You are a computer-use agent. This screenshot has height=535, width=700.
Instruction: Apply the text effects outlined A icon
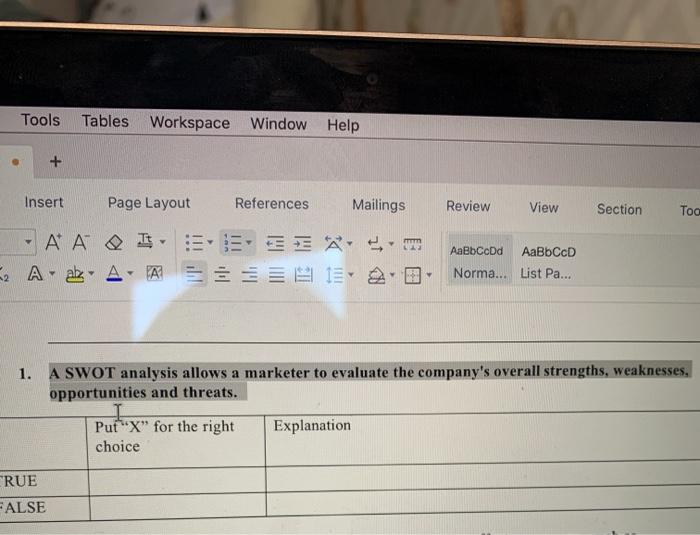pos(35,273)
